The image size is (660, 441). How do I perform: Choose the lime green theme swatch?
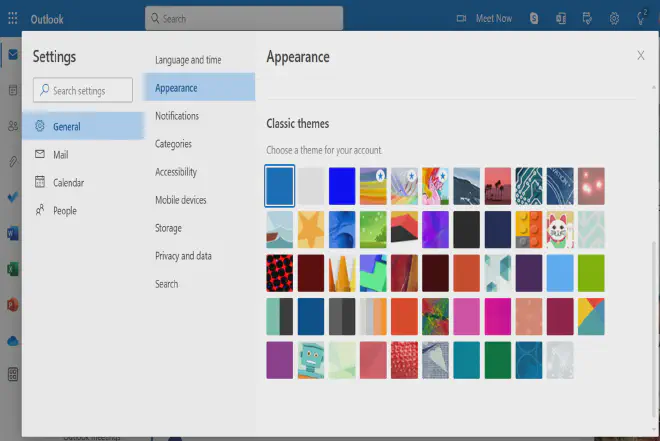tap(591, 273)
